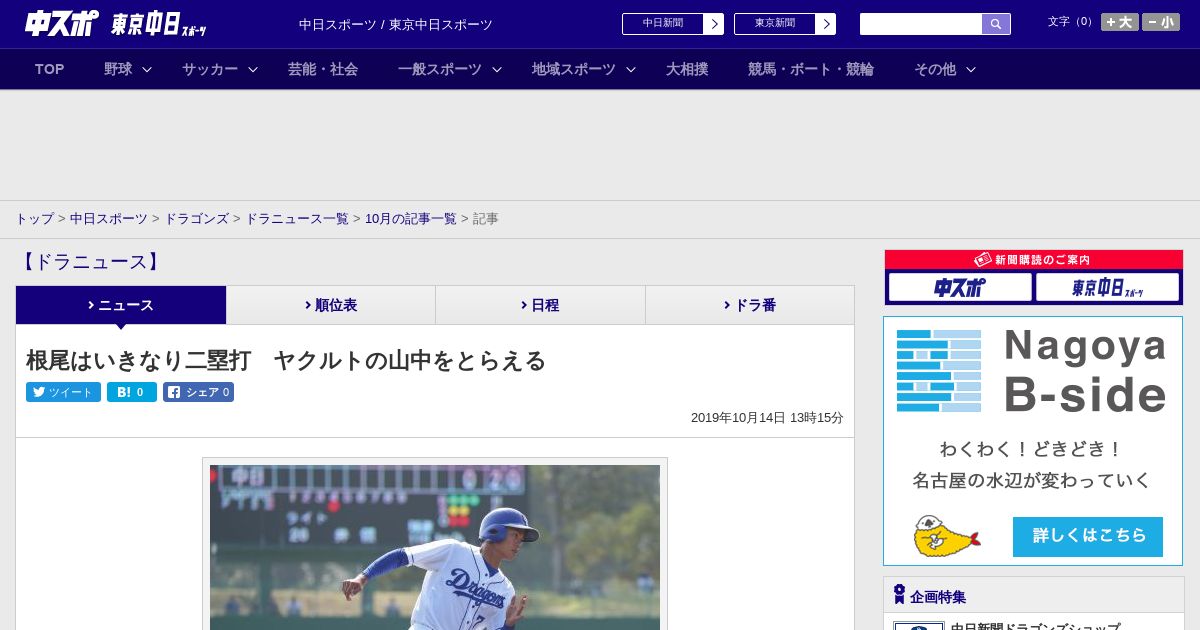Click the 中日スポーツ breadcrumb link
Viewport: 1200px width, 630px height.
(109, 219)
